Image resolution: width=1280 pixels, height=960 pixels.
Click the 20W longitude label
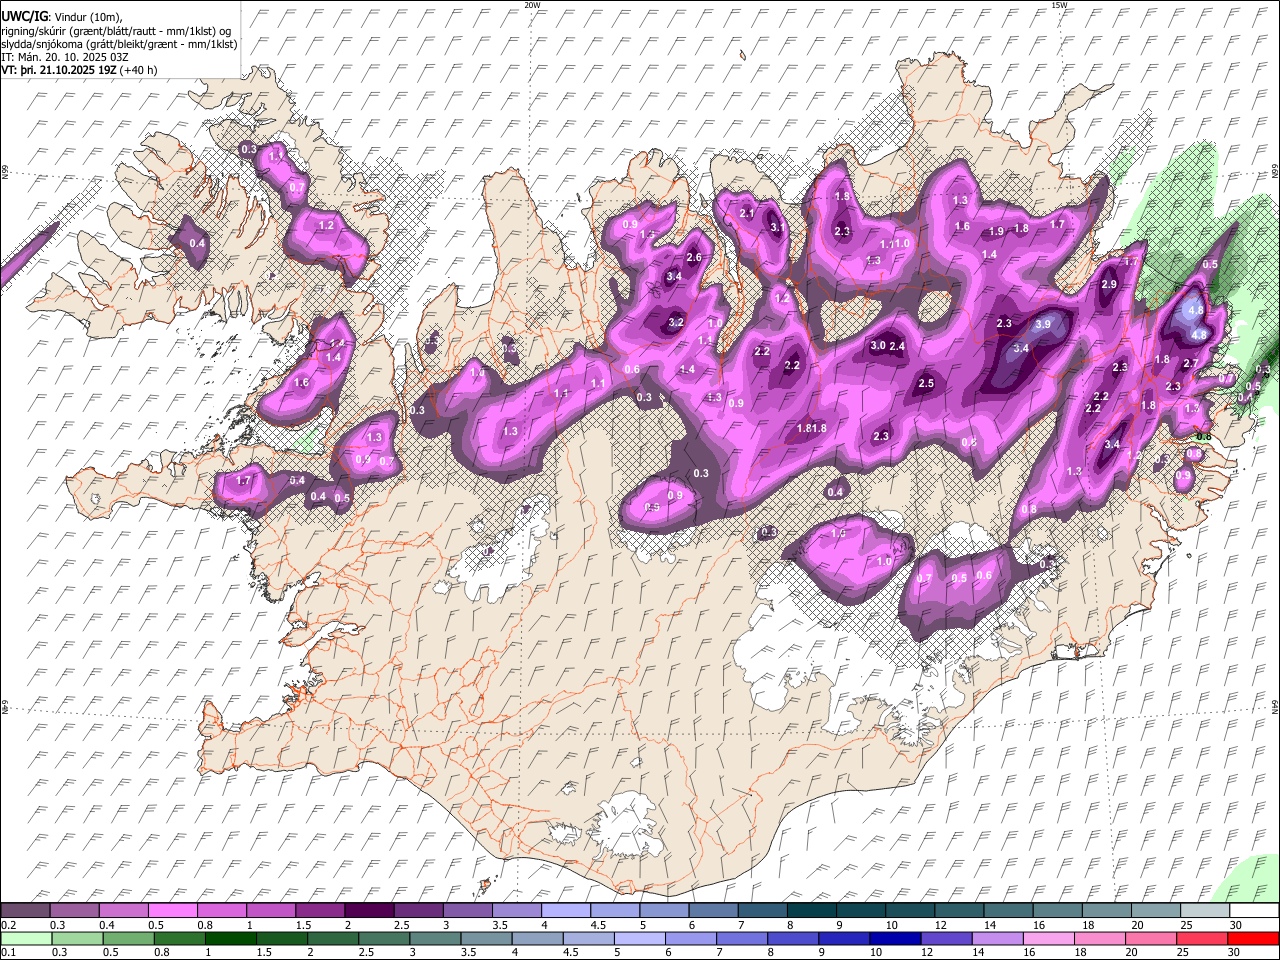533,5
